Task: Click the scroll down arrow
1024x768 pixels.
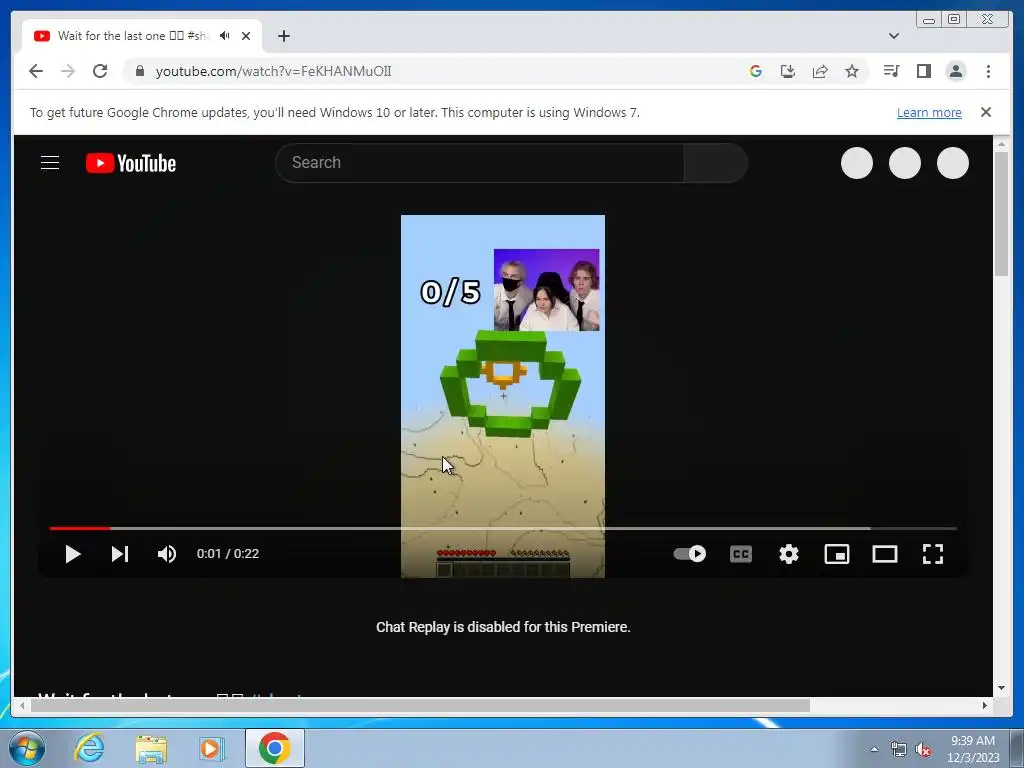Action: click(x=1002, y=688)
